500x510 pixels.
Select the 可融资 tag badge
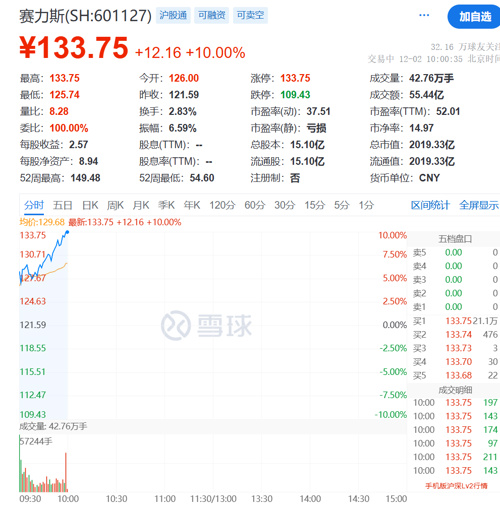212,15
